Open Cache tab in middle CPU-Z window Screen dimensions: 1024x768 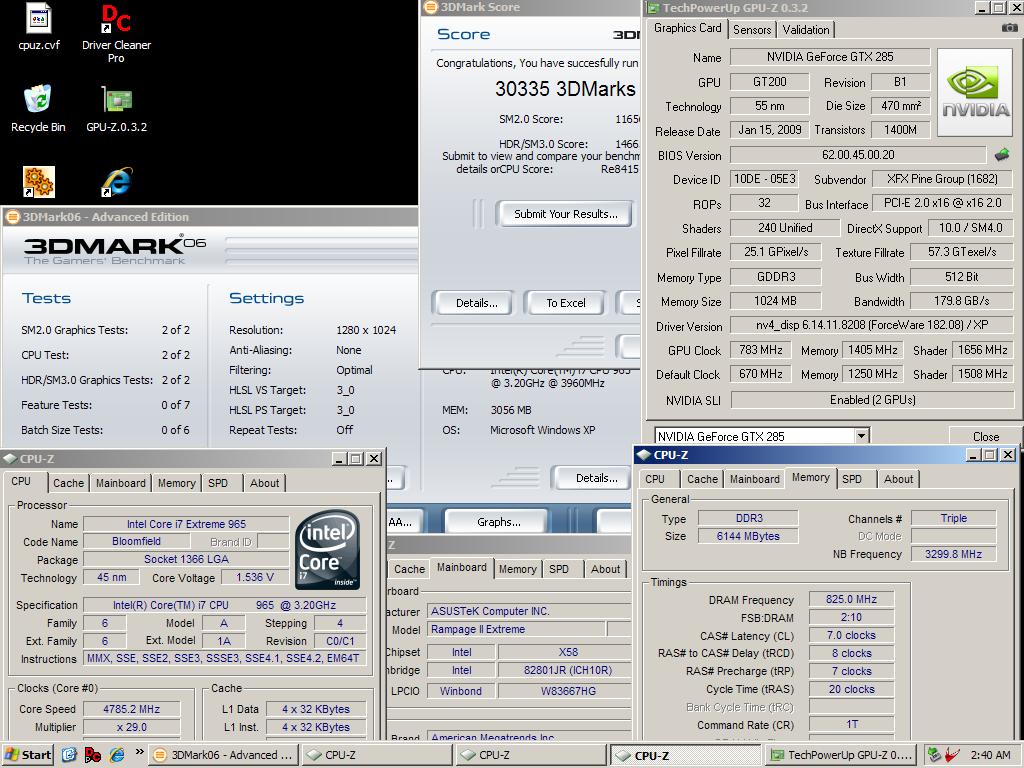[409, 569]
